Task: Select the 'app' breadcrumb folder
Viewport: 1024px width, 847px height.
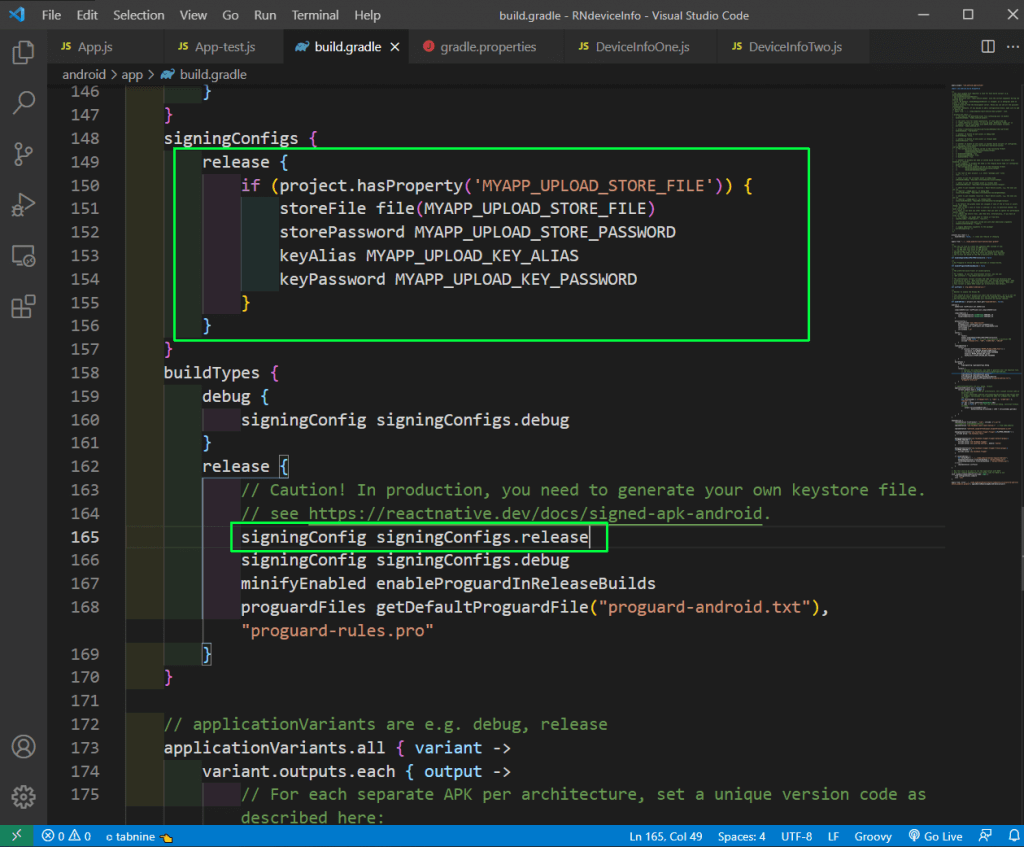Action: [x=132, y=74]
